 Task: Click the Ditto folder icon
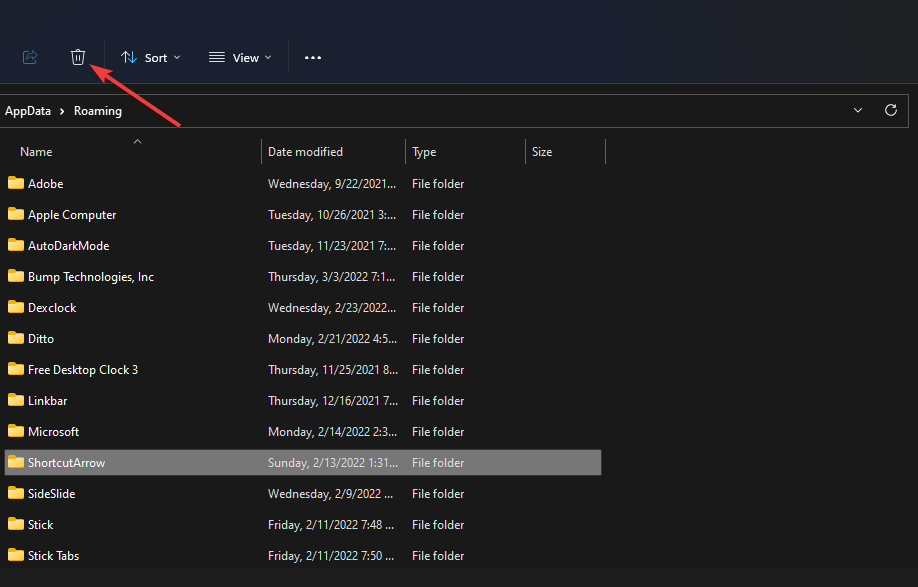[x=15, y=338]
